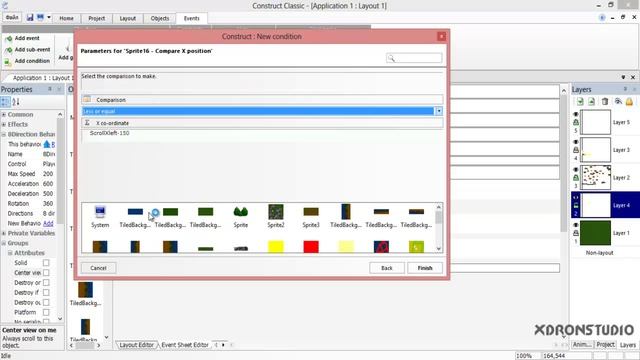Open the quick access toolbar dropdown arrow
This screenshot has width=640, height=360.
[x=49, y=18]
